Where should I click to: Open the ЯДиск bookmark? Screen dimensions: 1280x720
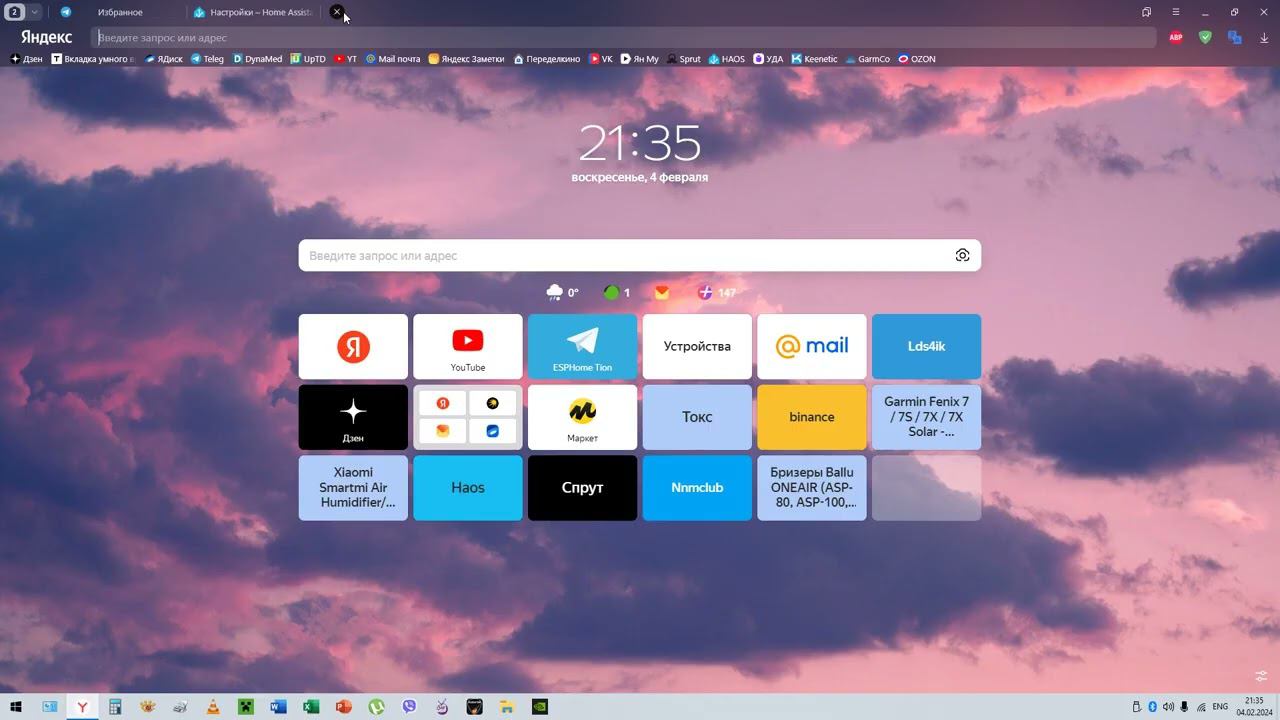point(164,59)
